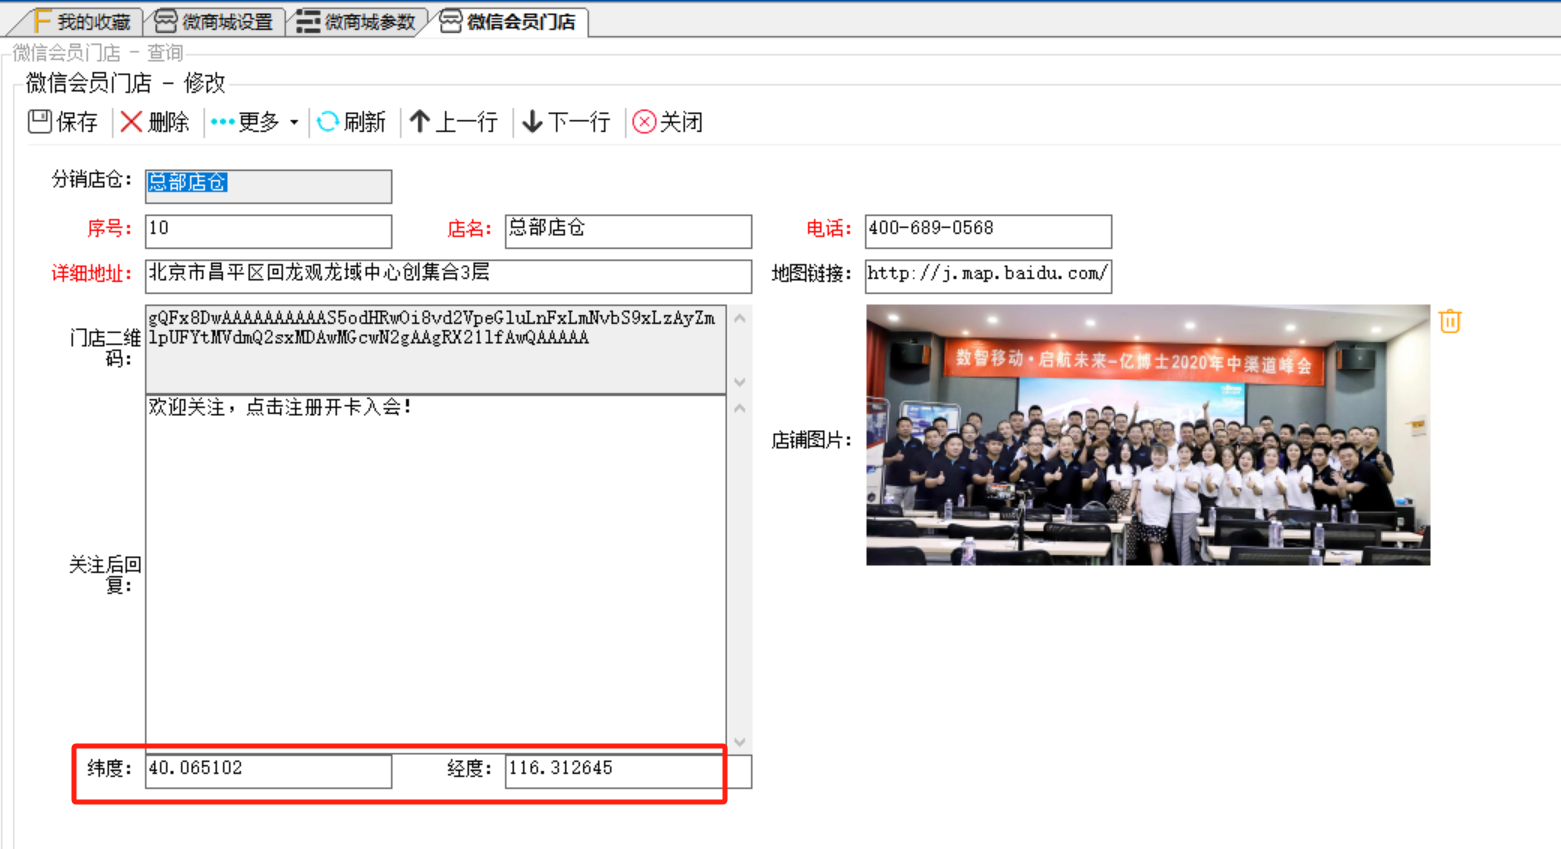Click the QR code box scroll-up arrow
Viewport: 1561px width, 849px height.
(740, 318)
